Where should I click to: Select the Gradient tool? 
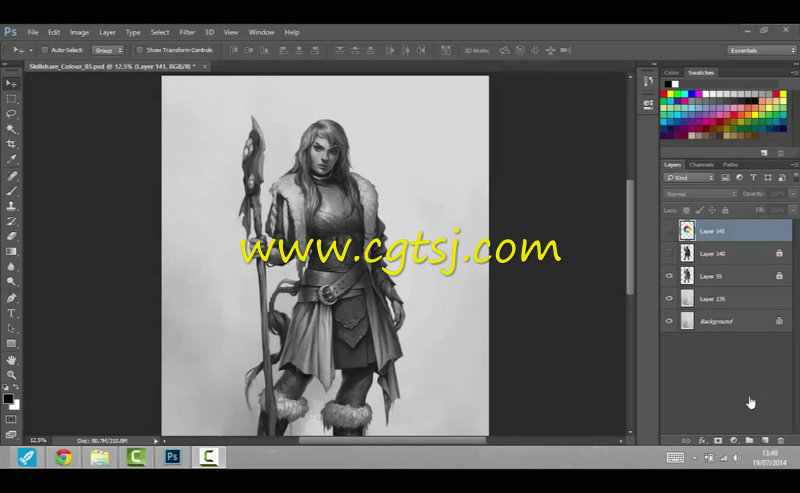[x=11, y=251]
